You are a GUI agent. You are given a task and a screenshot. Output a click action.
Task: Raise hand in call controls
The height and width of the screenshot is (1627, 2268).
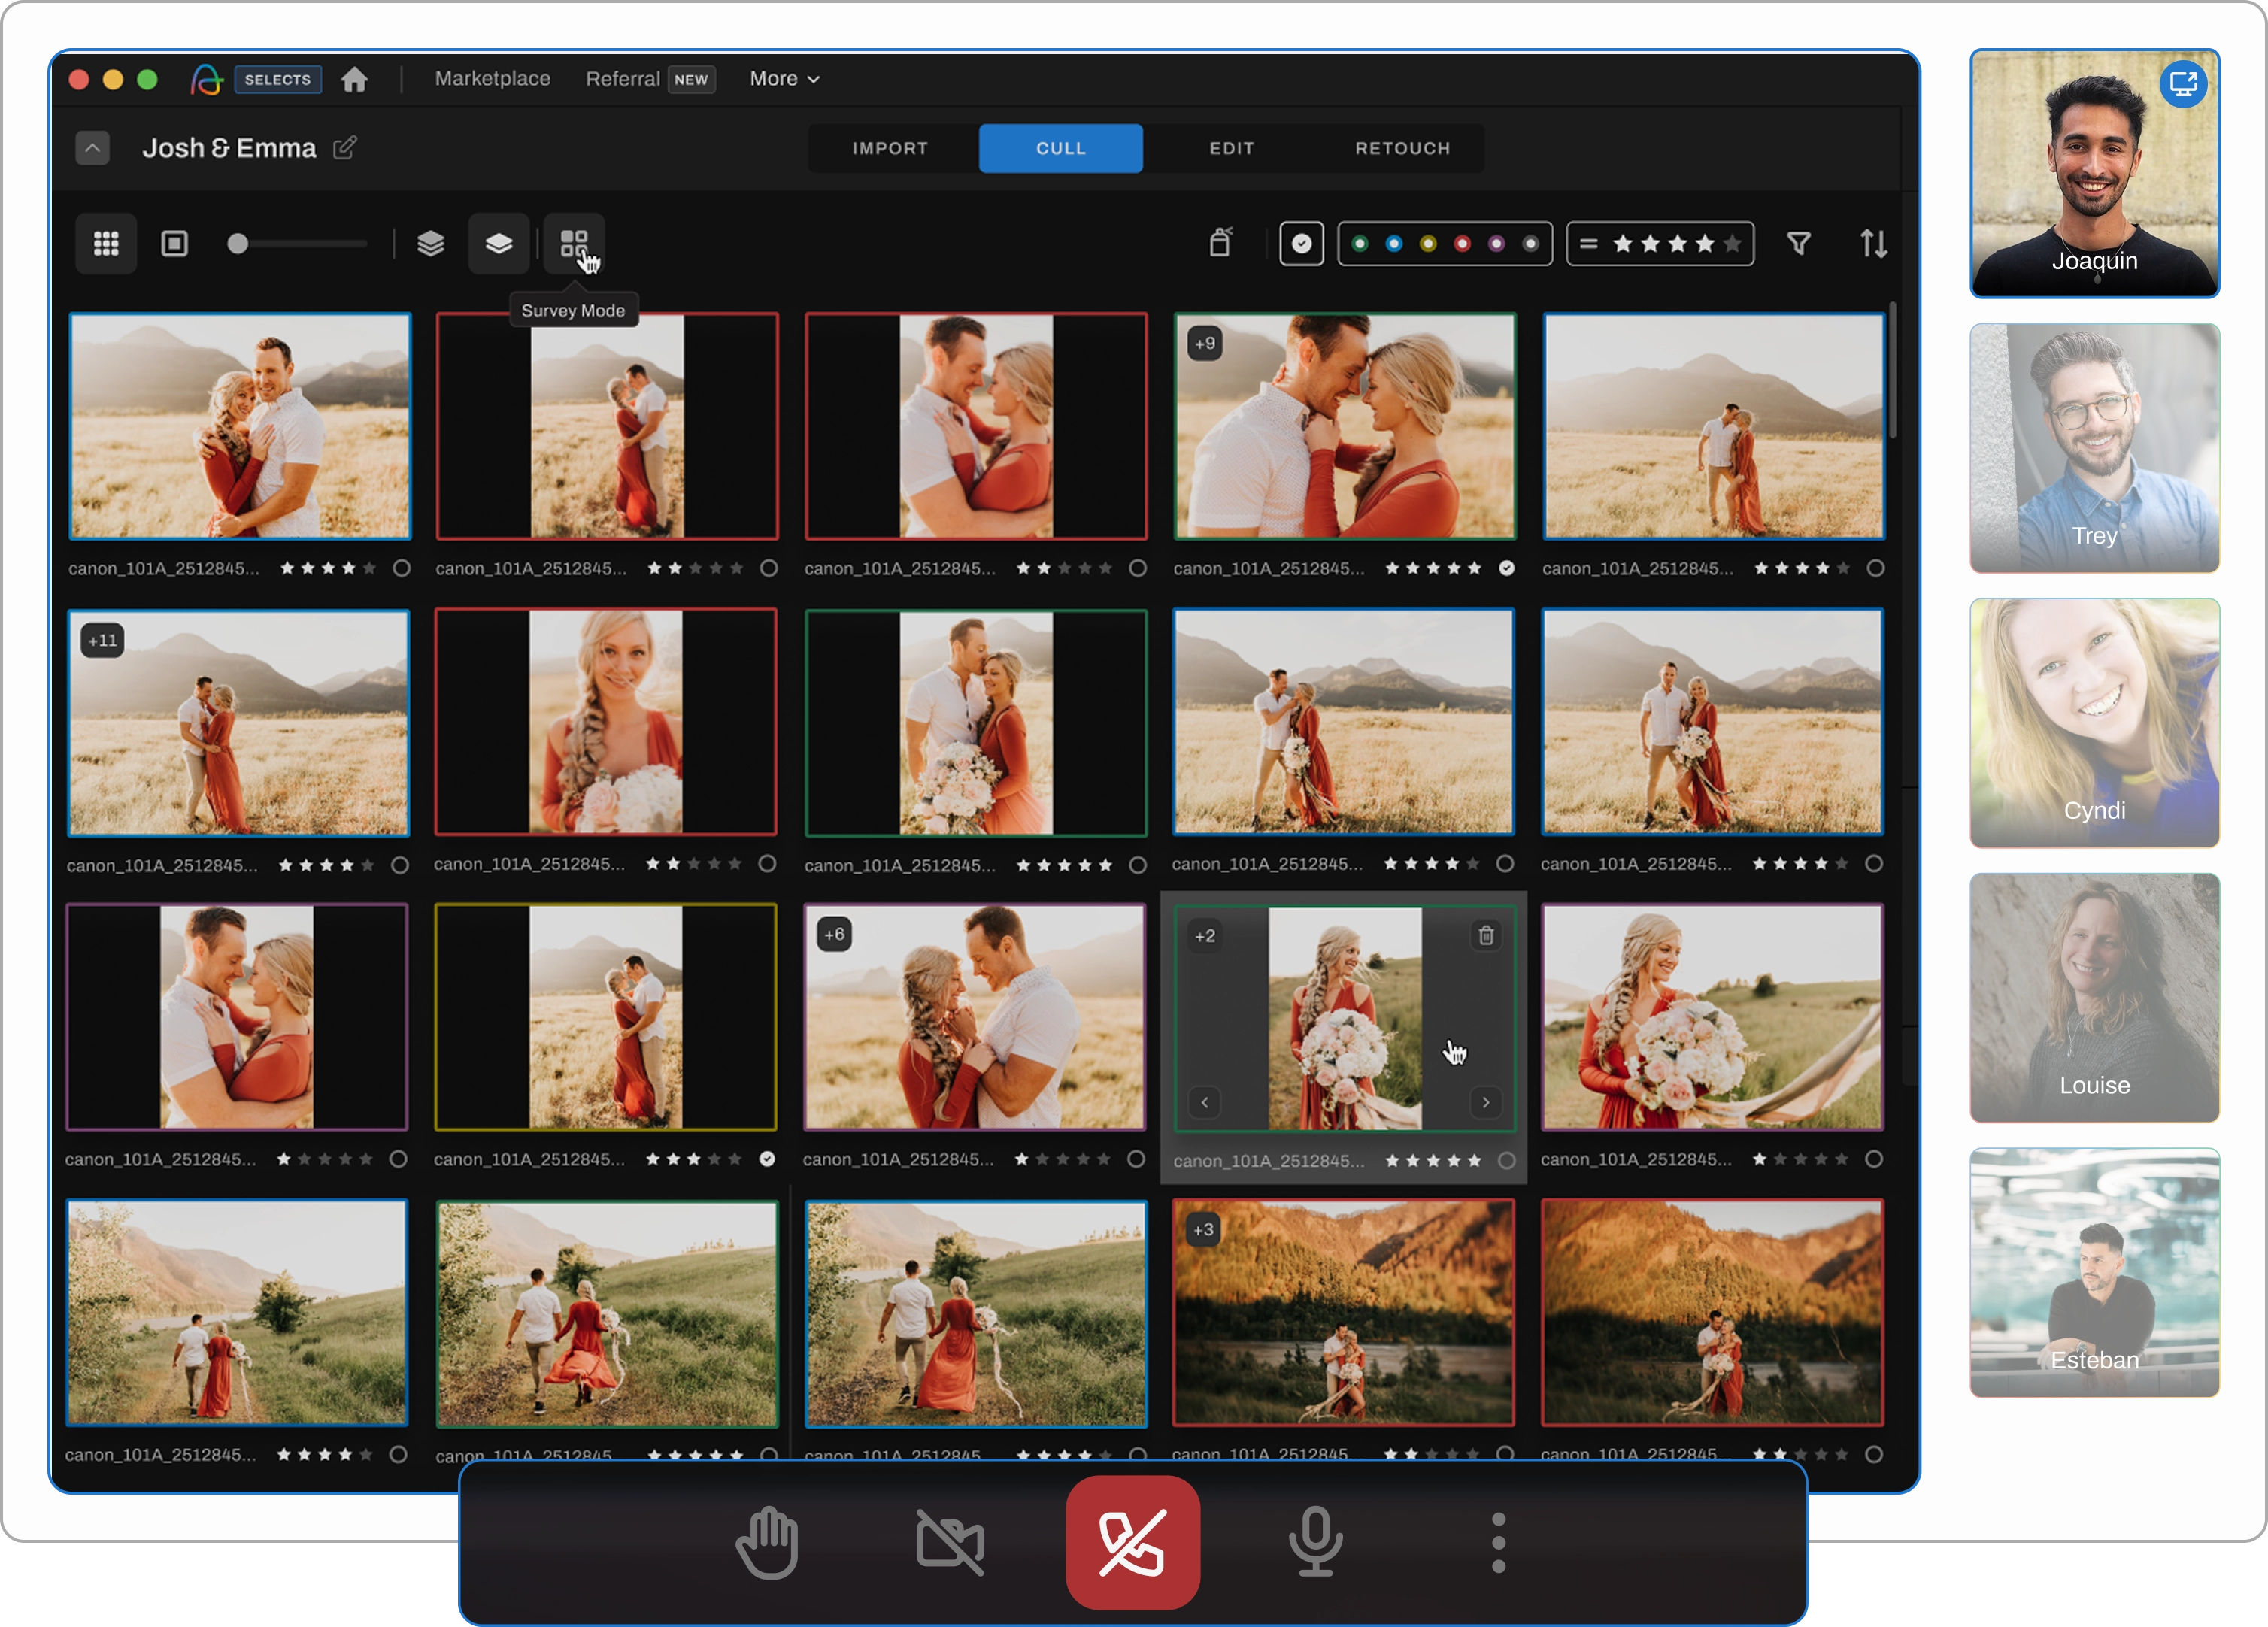tap(767, 1543)
